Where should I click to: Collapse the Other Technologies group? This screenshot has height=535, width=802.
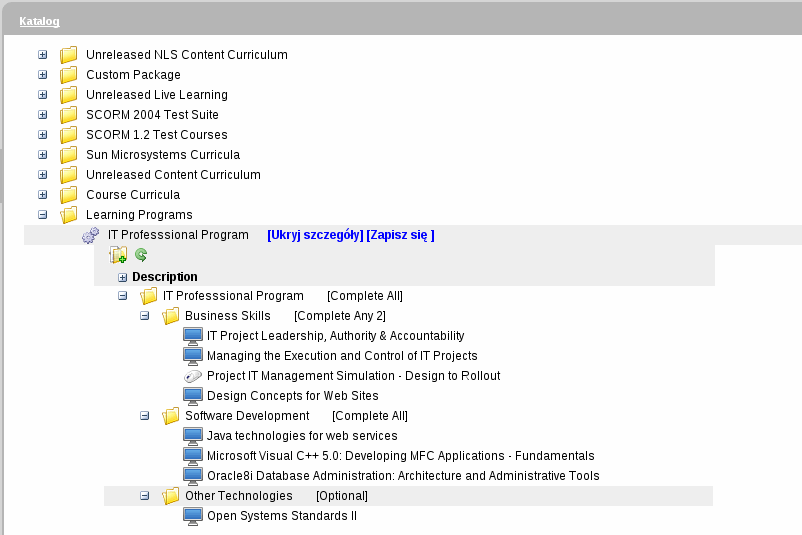click(x=144, y=496)
